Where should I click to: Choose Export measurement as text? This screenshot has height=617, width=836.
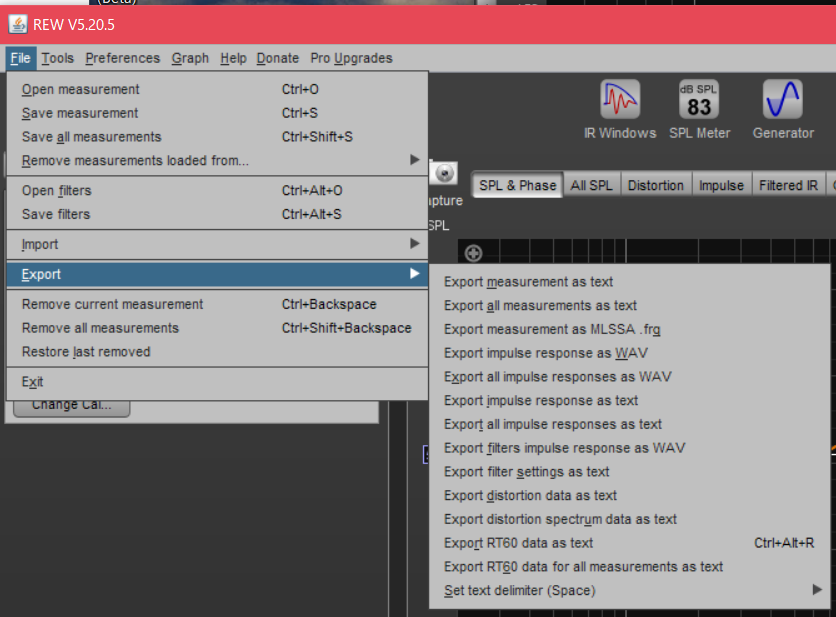tap(528, 282)
